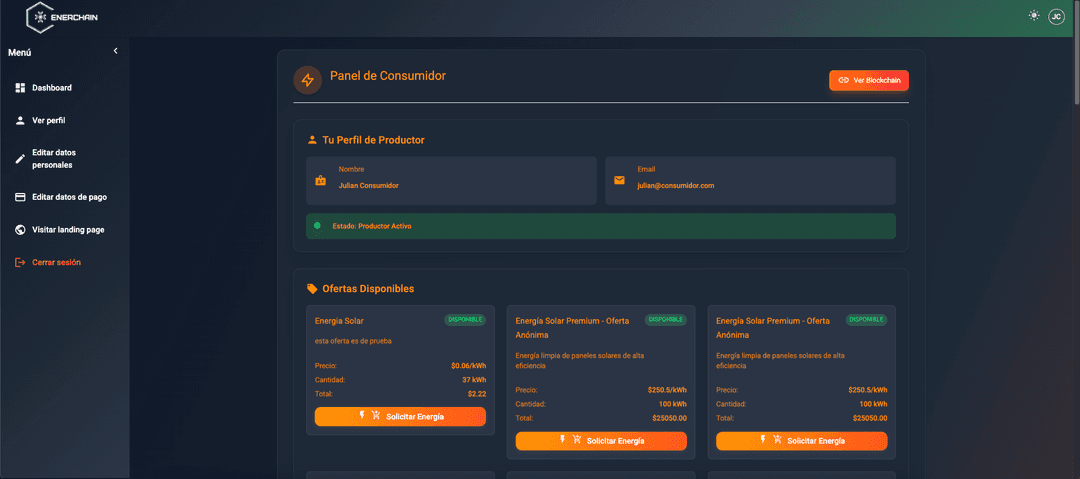Viewport: 1080px width, 479px height.
Task: Click the Ofertas Disponibles heading
Action: pyautogui.click(x=368, y=289)
